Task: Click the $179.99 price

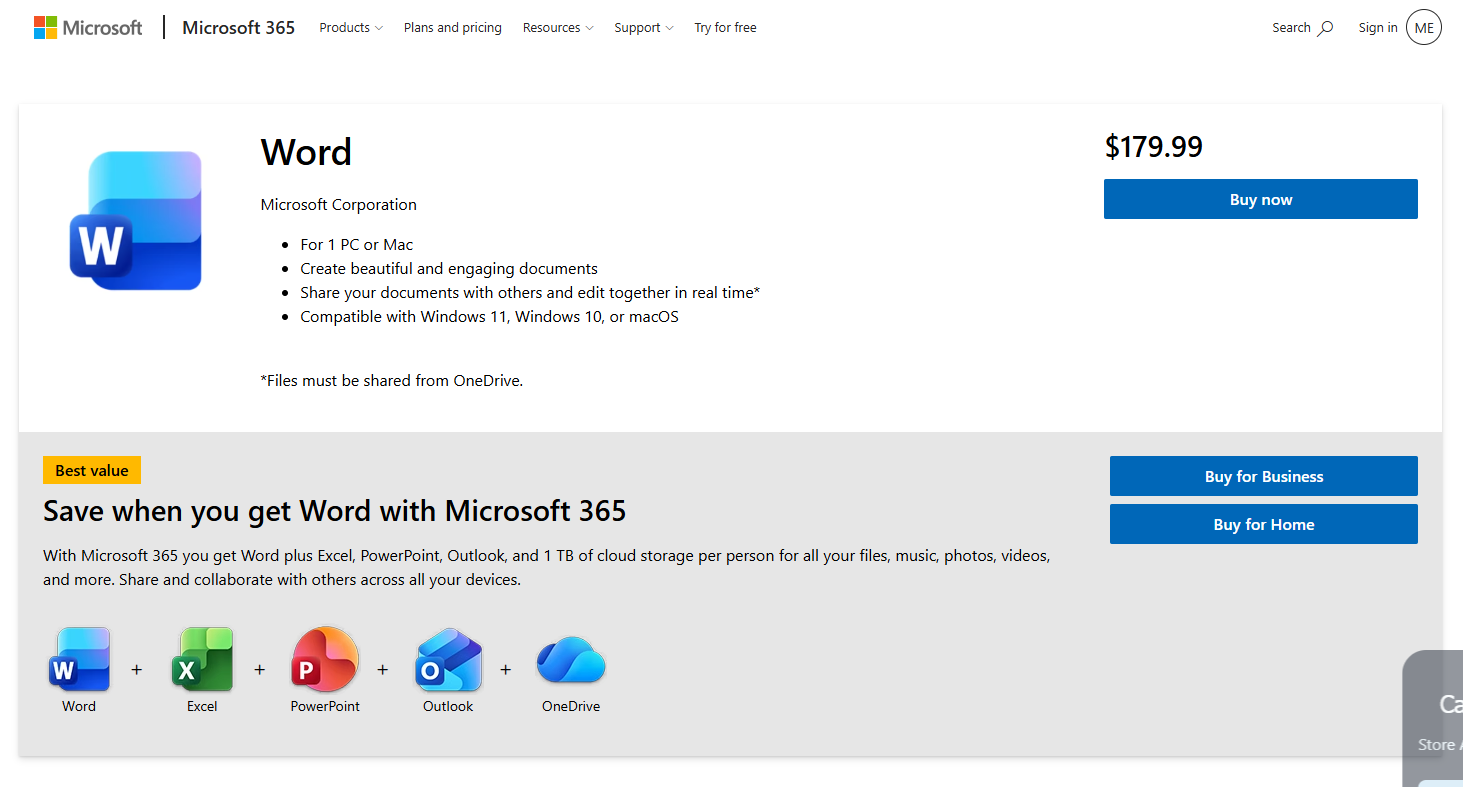Action: (x=1154, y=147)
